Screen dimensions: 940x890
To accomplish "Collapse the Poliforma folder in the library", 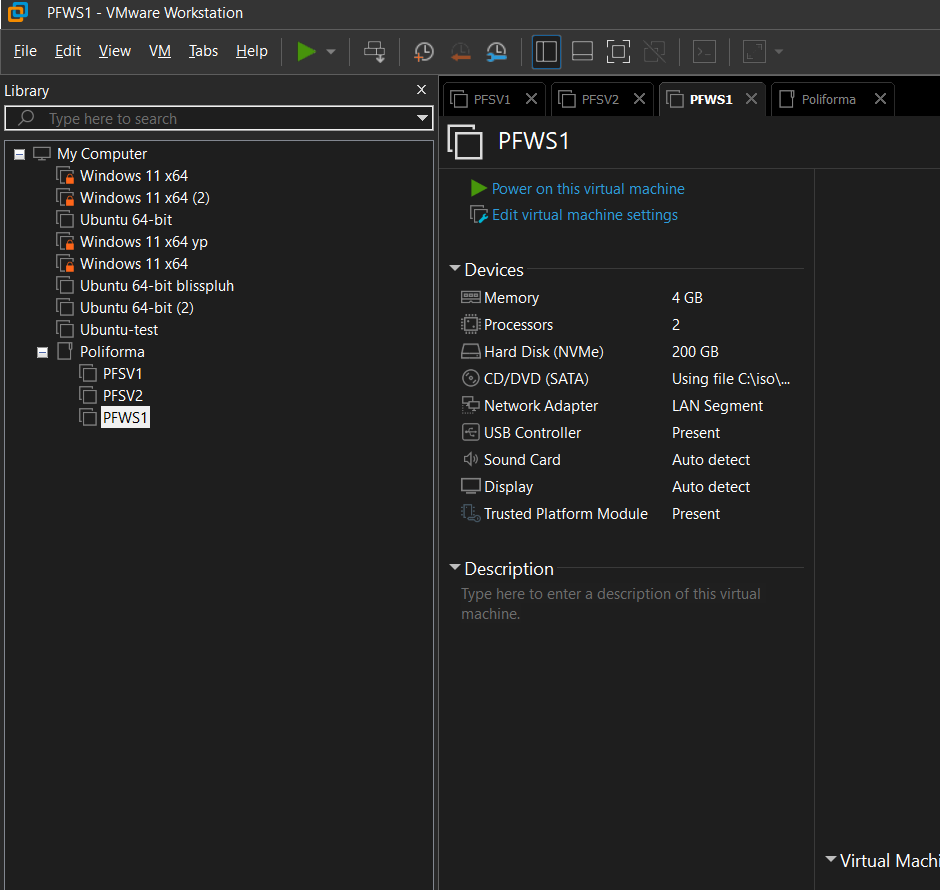I will (42, 352).
